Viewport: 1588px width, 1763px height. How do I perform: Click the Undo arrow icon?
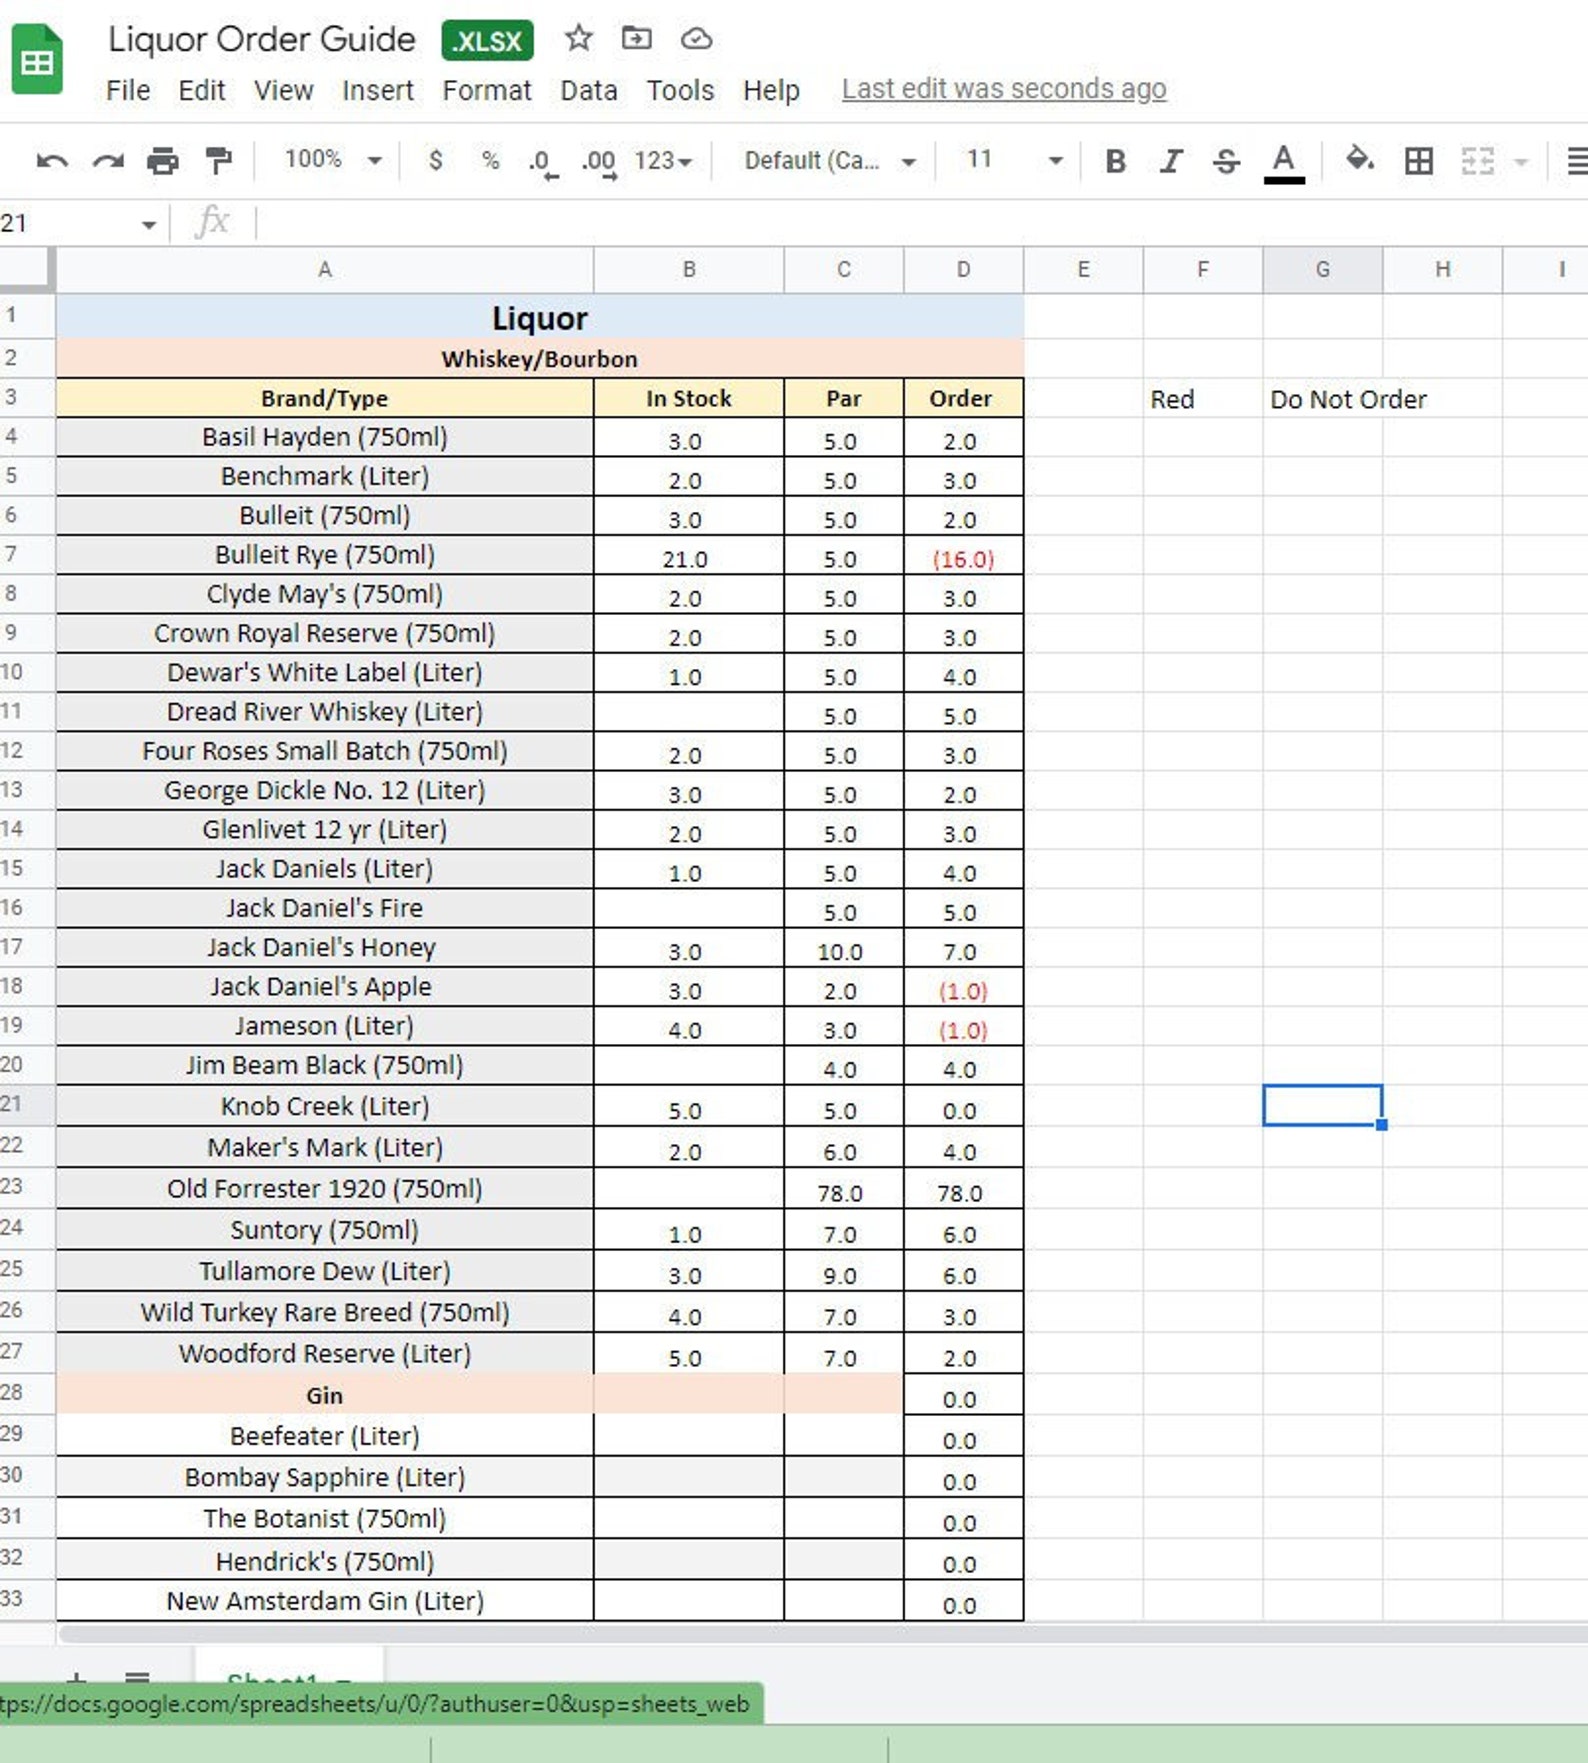tap(52, 160)
